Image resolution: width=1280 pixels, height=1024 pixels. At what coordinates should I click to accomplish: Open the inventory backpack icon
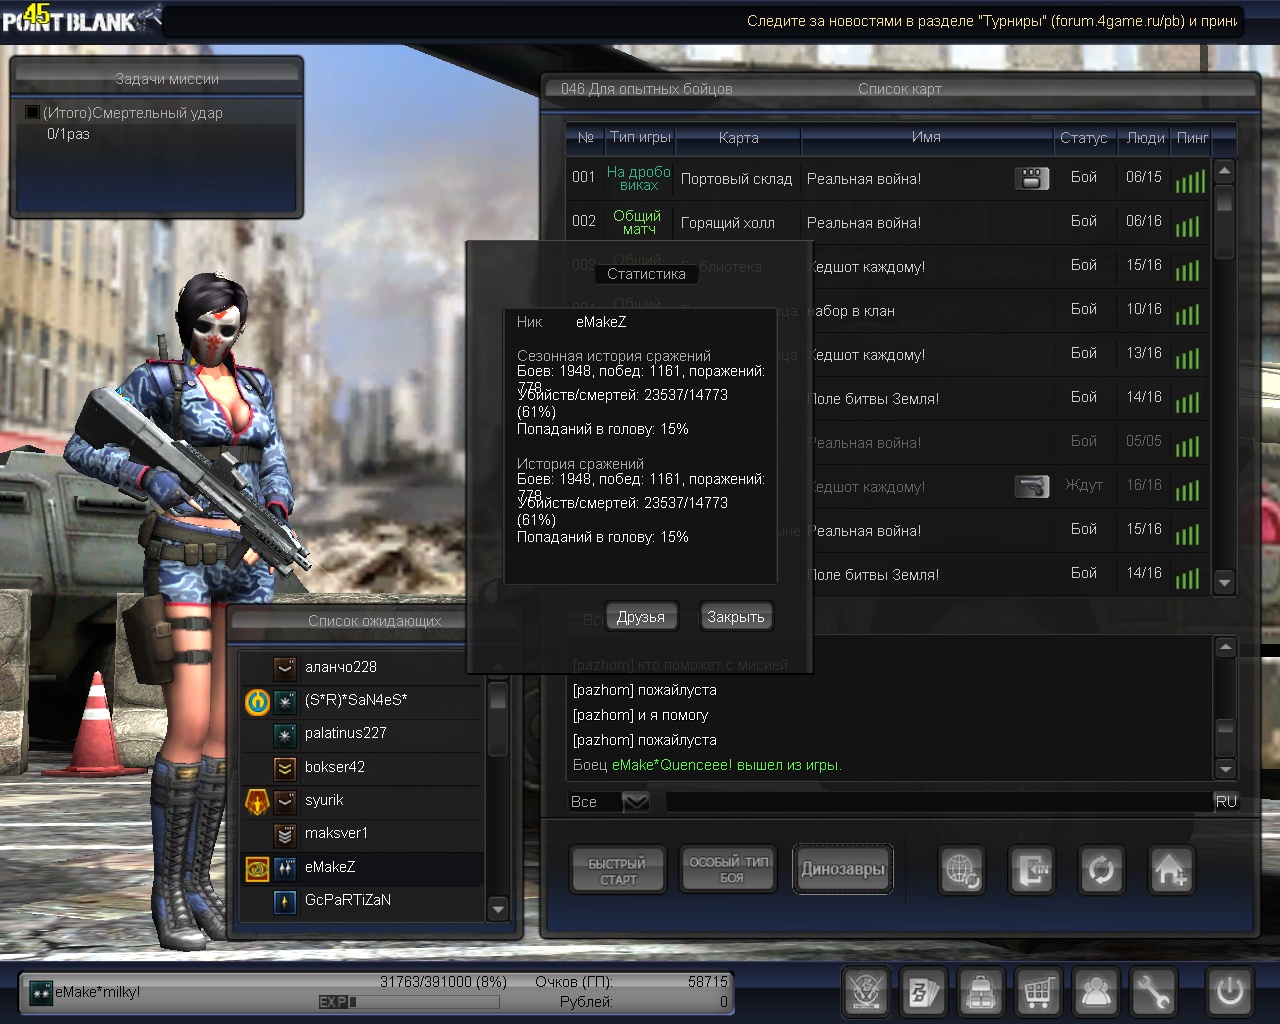tap(981, 992)
